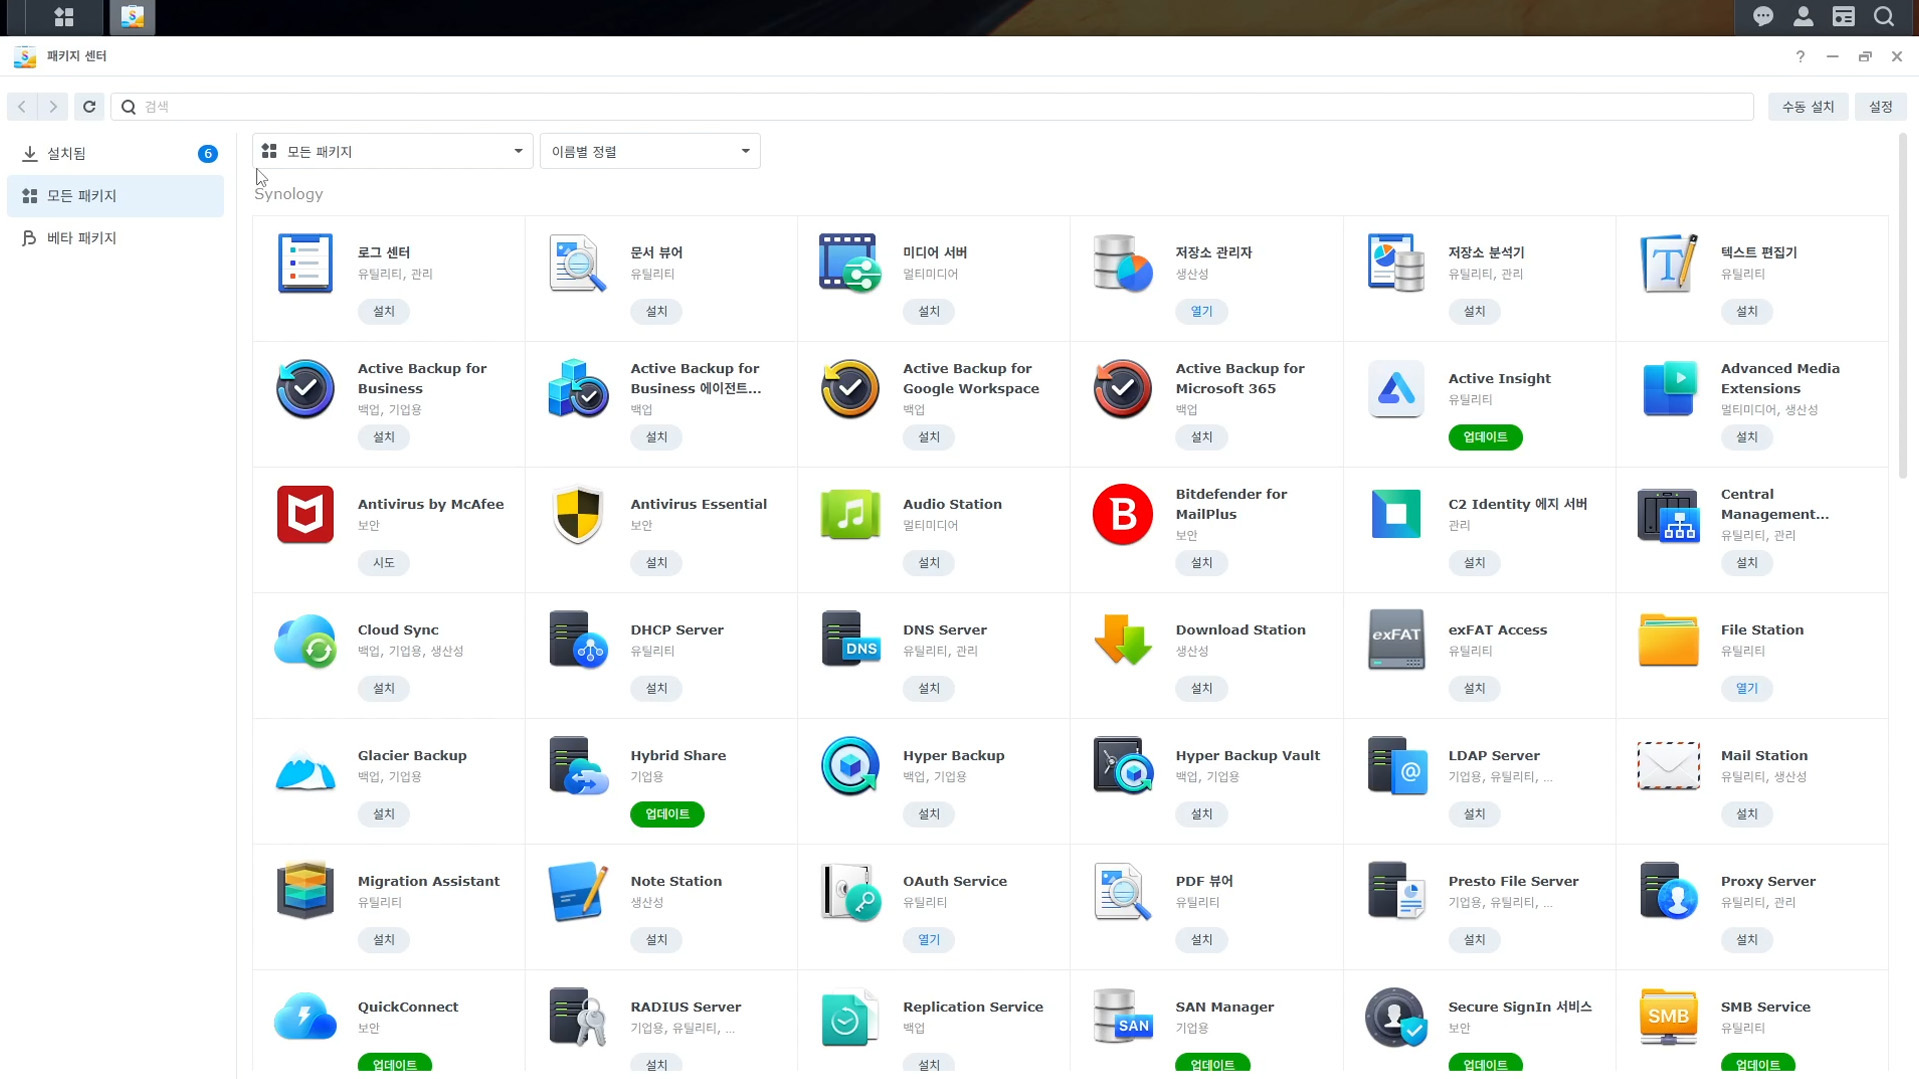1919x1079 pixels.
Task: Go to the 설치됨 (Installed) sidebar item
Action: click(115, 153)
